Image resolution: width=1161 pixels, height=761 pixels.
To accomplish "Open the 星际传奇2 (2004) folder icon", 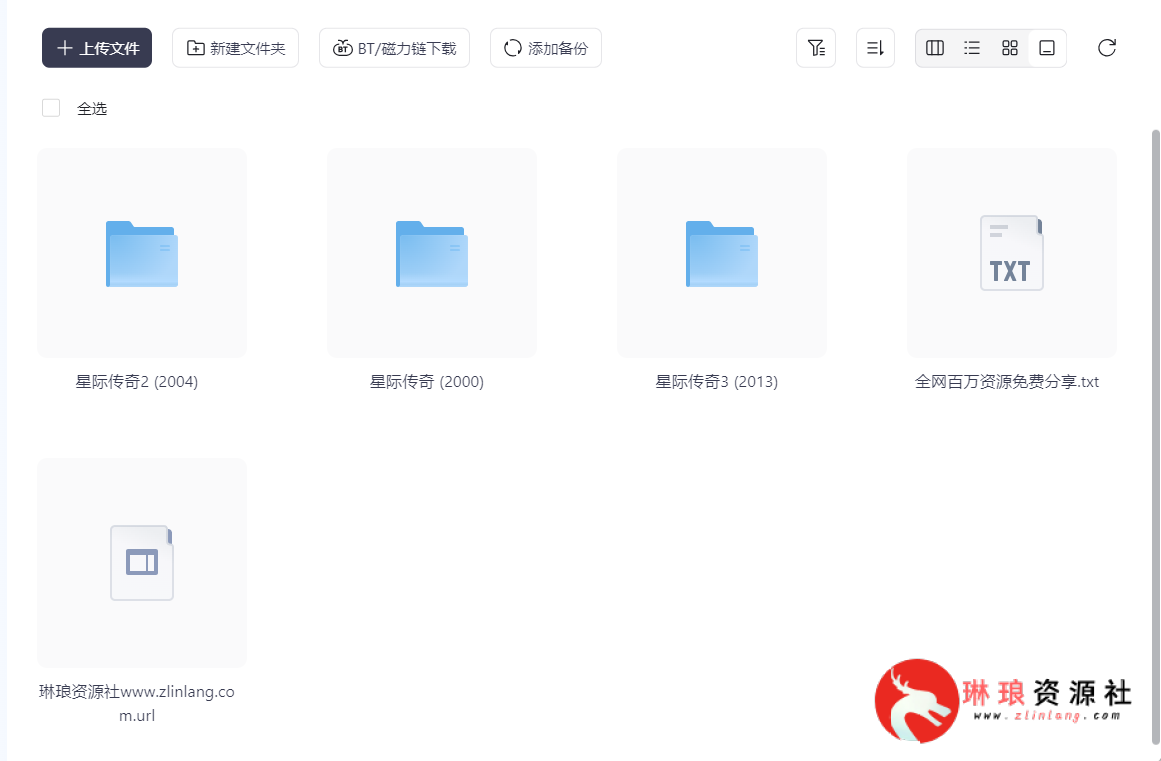I will [x=142, y=253].
